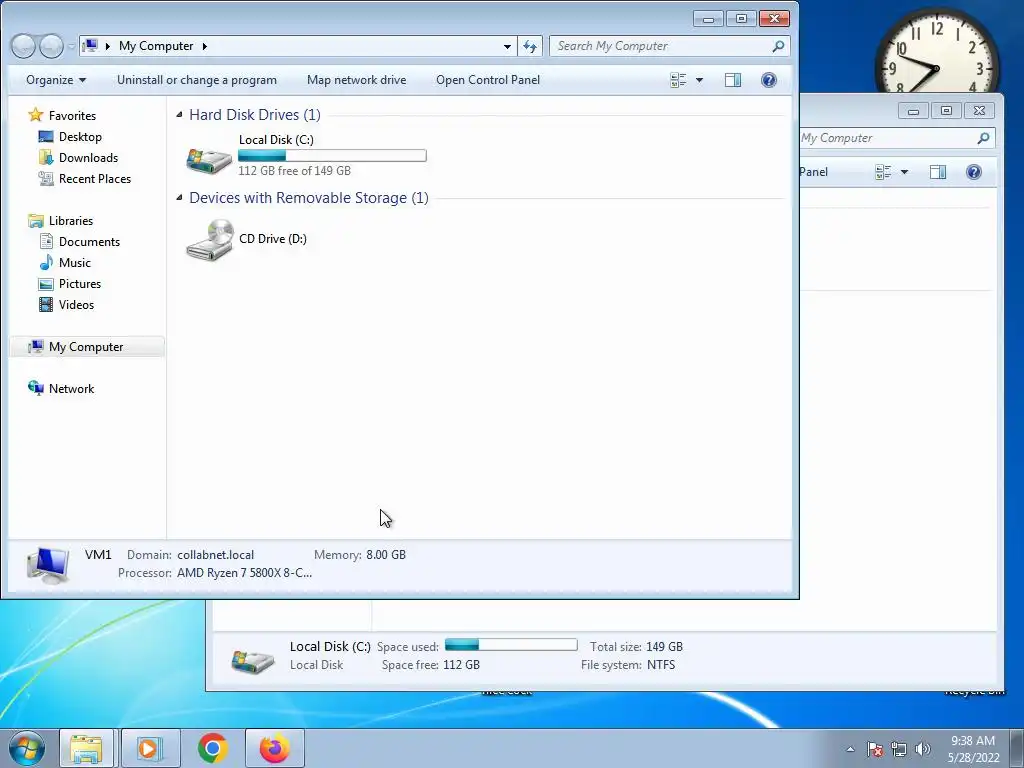Click Open Control Panel
Image resolution: width=1024 pixels, height=768 pixels.
click(488, 80)
